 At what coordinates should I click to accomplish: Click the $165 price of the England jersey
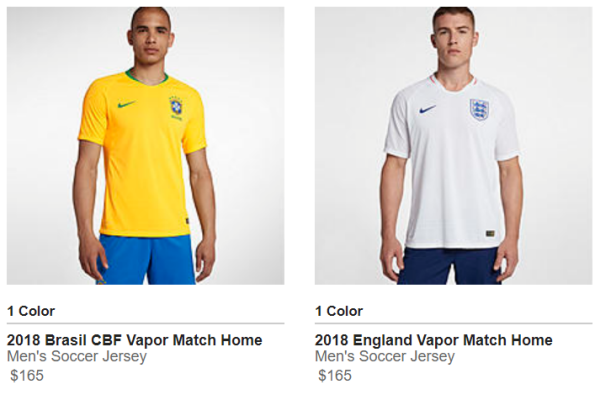335,375
